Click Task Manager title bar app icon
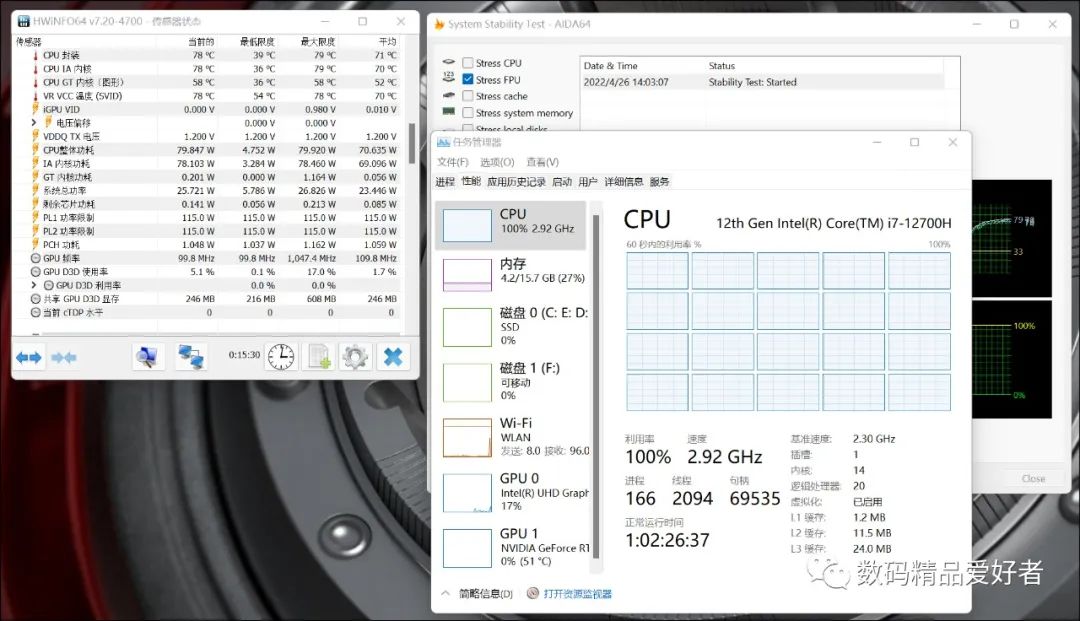This screenshot has height=621, width=1080. [443, 142]
